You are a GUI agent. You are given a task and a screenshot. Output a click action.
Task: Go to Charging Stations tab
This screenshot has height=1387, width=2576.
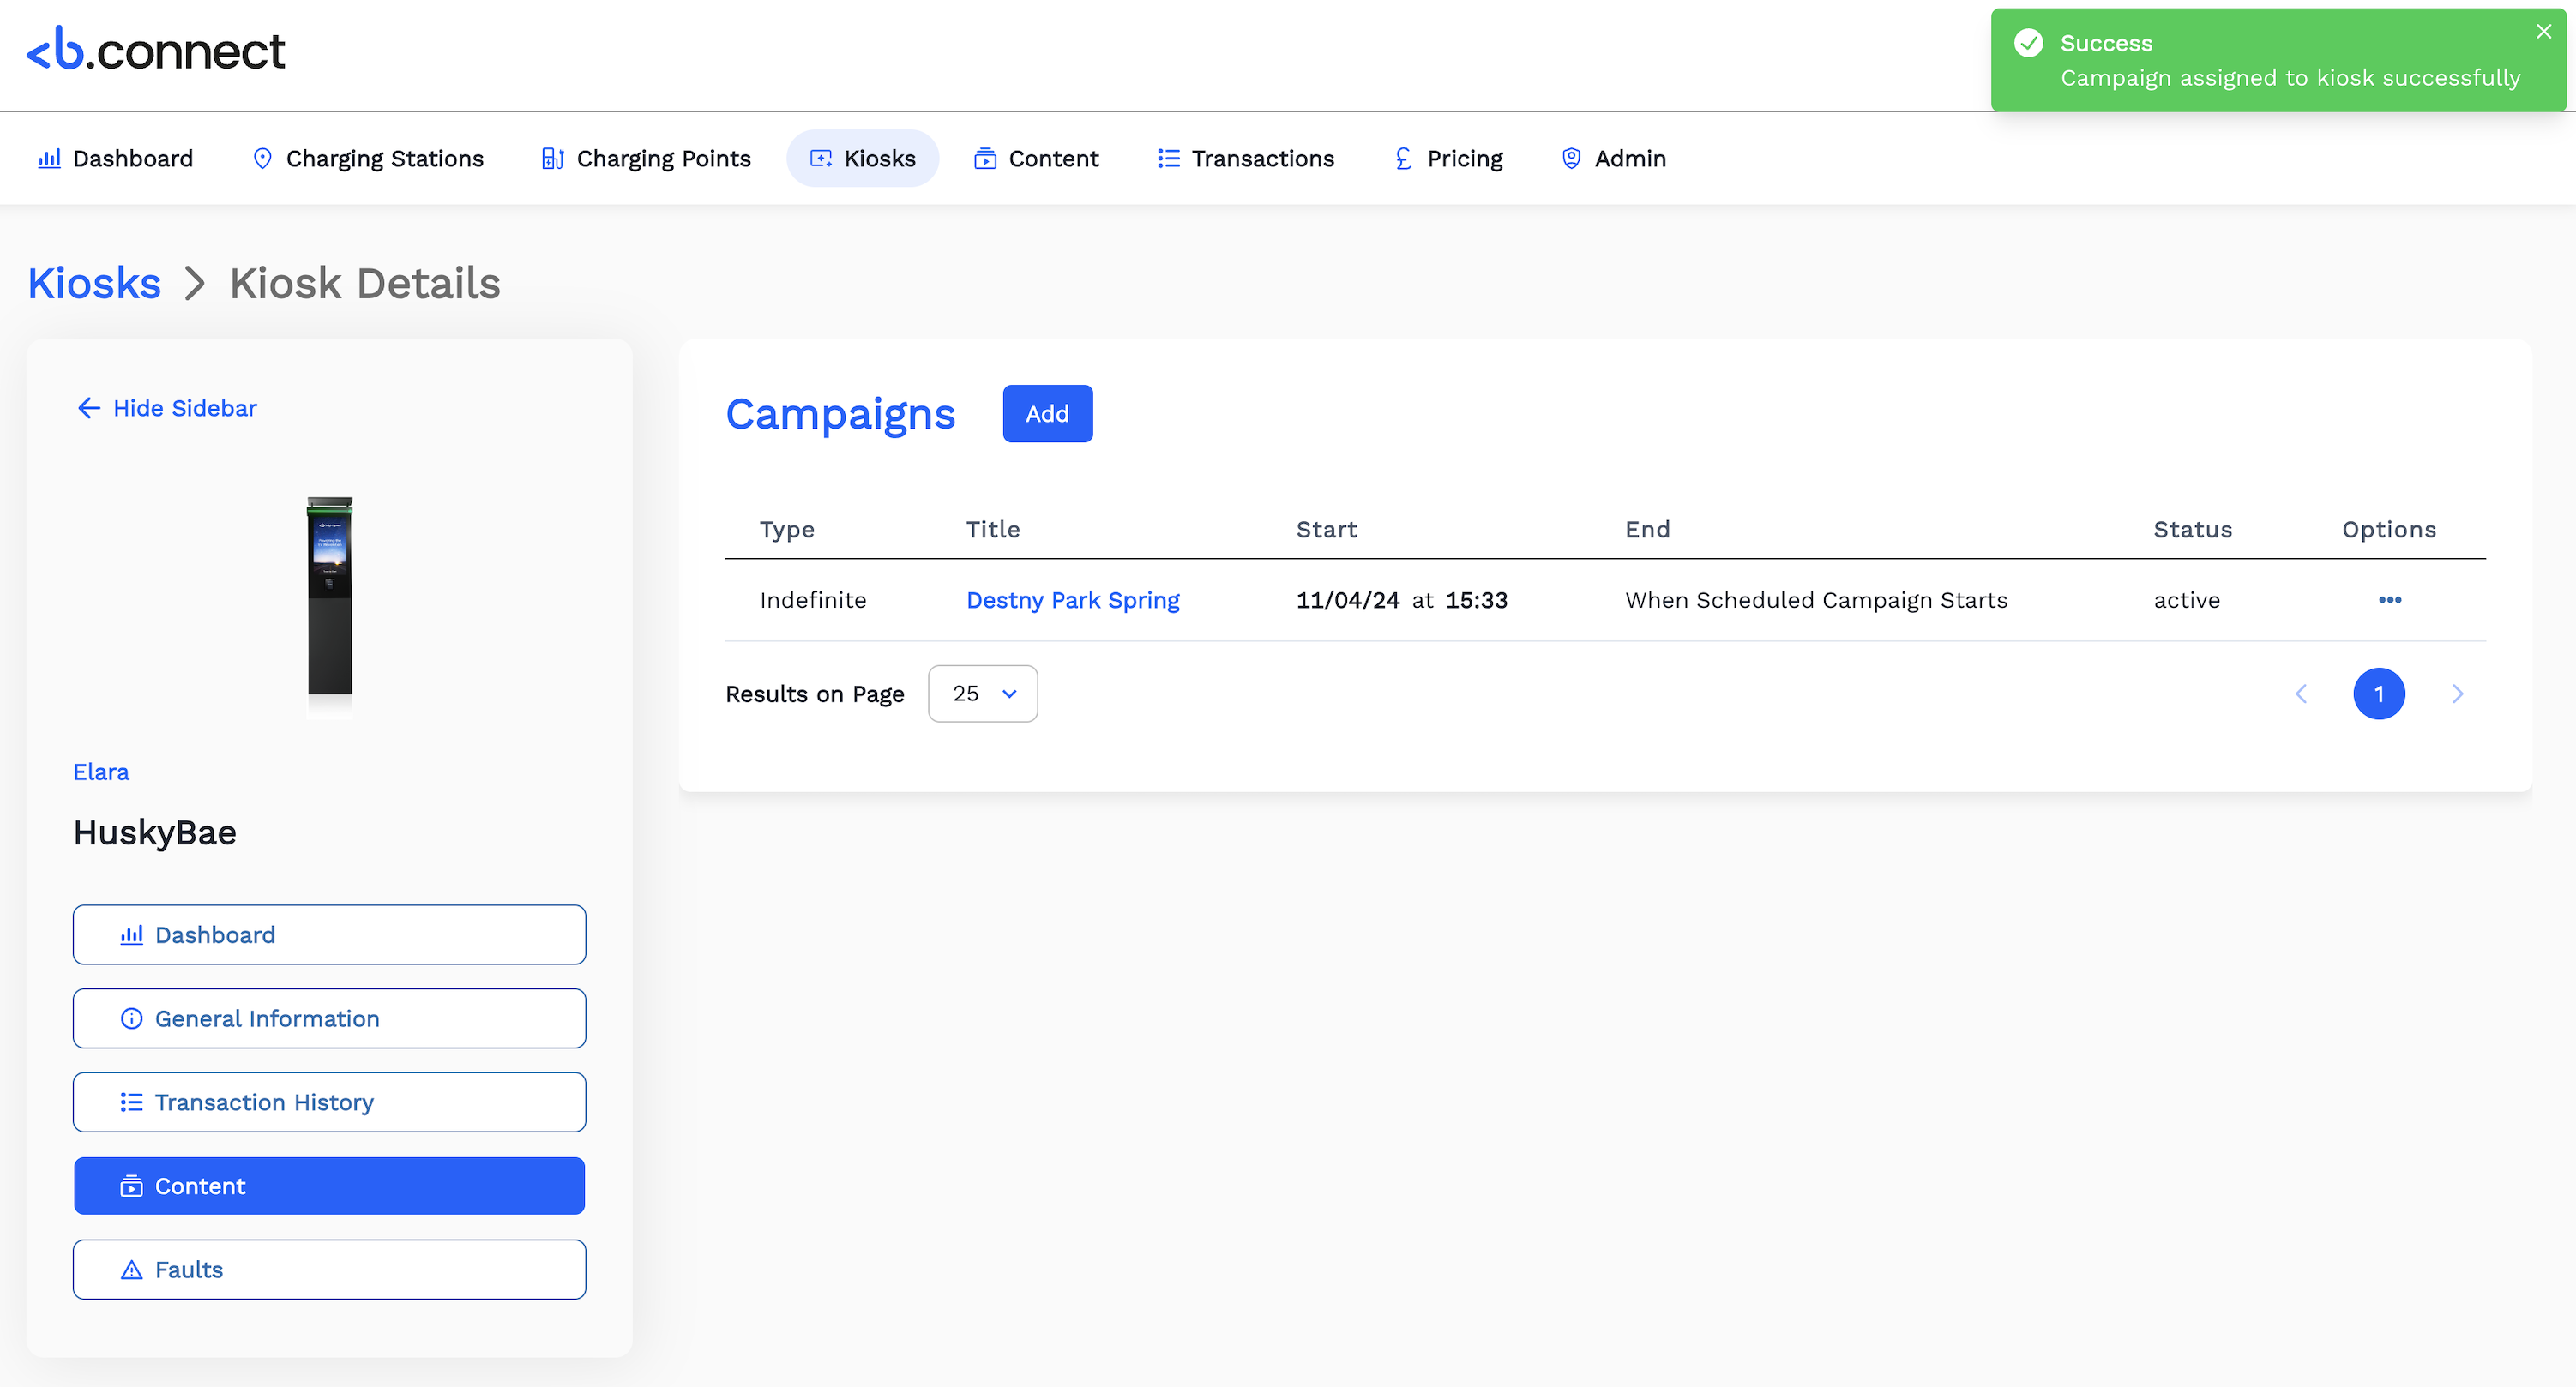368,158
